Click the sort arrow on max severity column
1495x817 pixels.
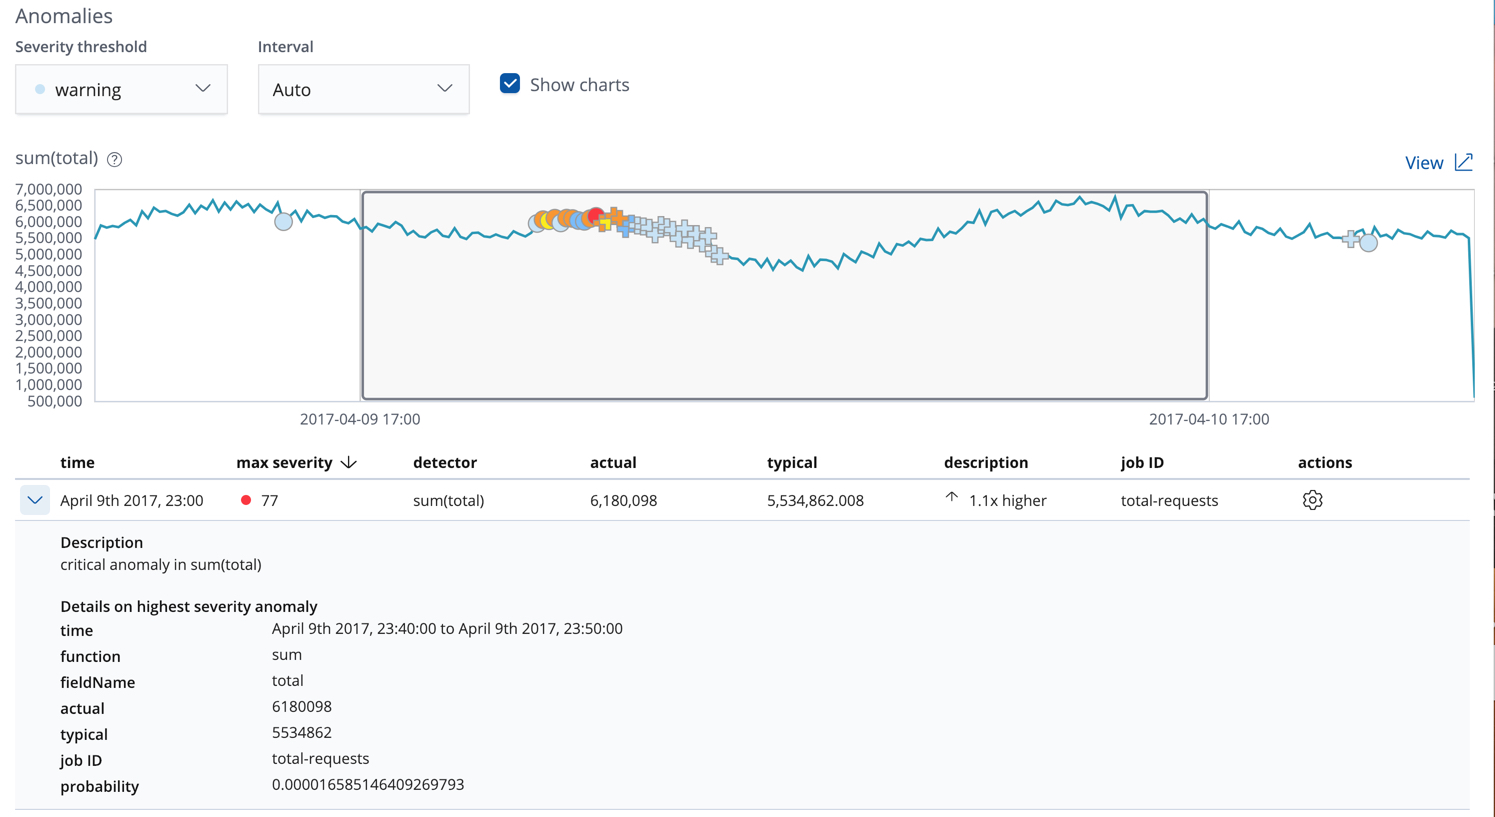tap(348, 462)
